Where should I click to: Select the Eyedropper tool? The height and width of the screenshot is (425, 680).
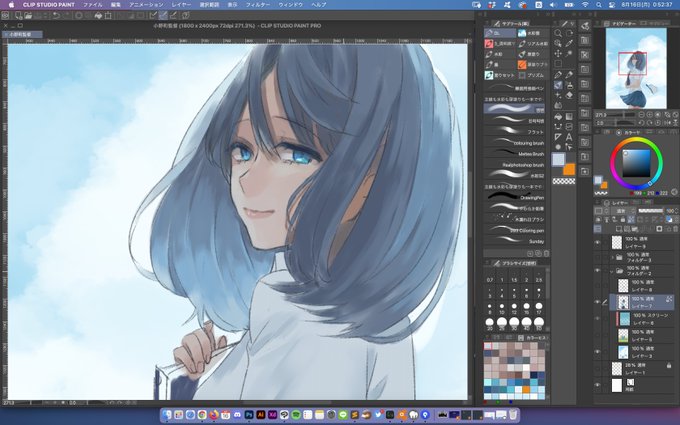569,43
